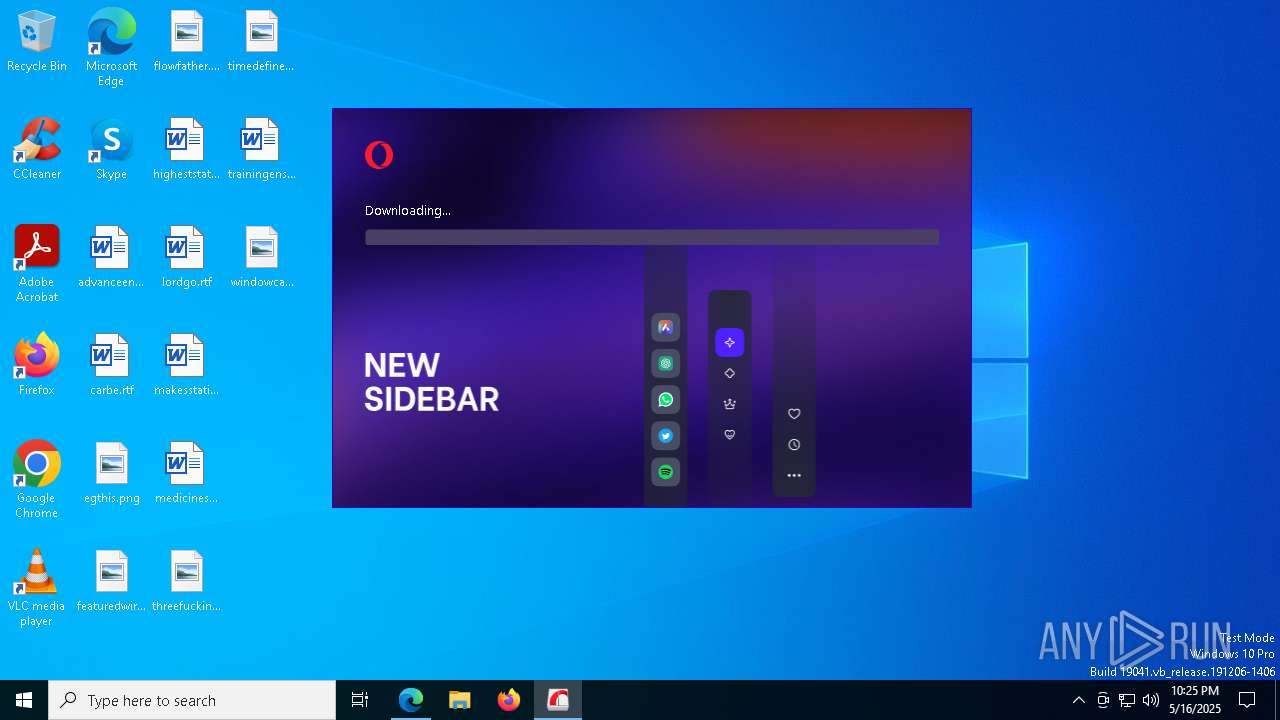The width and height of the screenshot is (1280, 720).
Task: Open the volume tray icon
Action: click(x=1151, y=700)
